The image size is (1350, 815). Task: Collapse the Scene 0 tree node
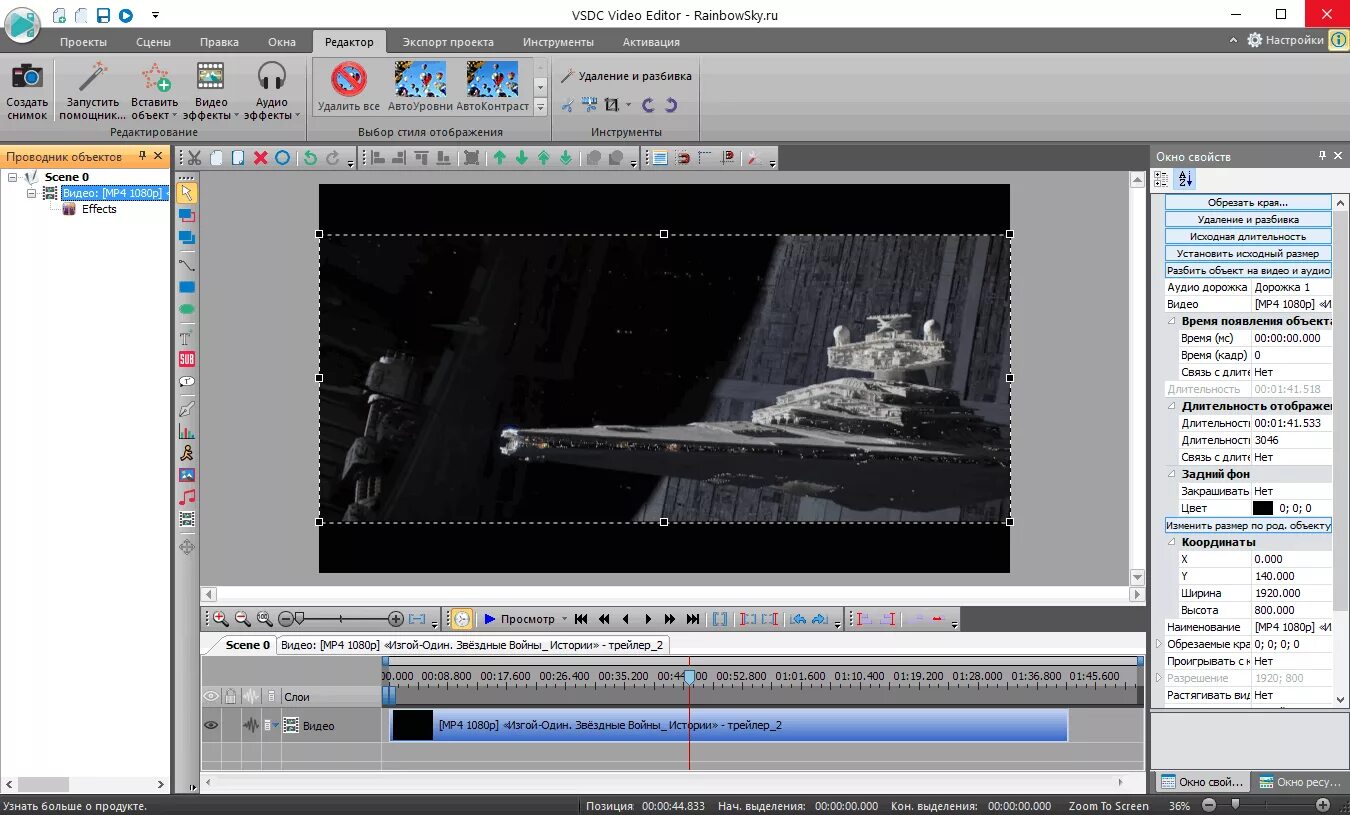point(13,177)
